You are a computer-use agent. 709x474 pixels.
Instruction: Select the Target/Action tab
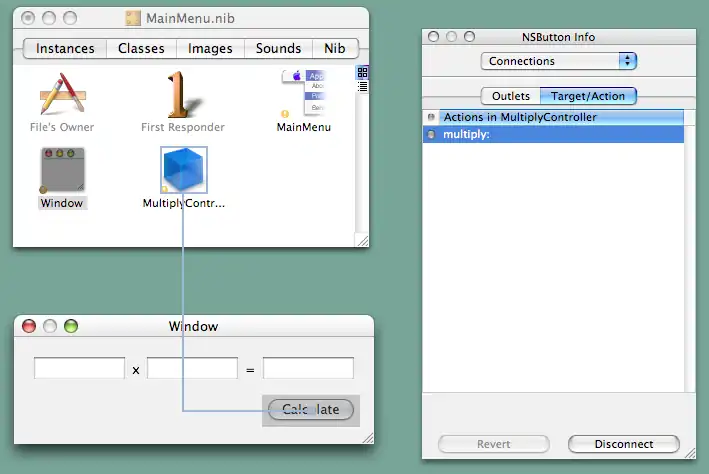pos(588,96)
